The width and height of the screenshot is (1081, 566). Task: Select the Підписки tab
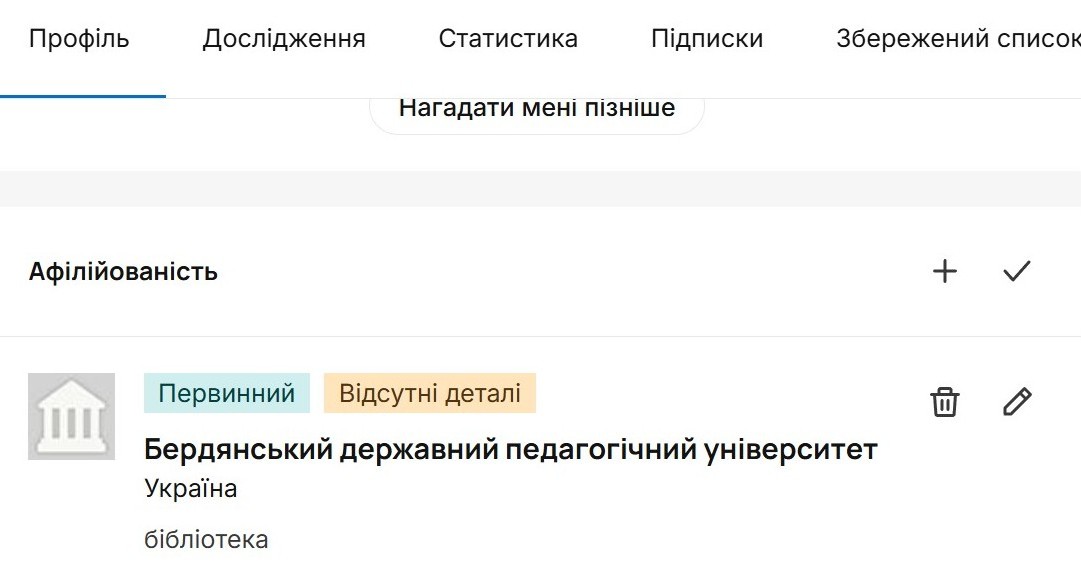(706, 39)
